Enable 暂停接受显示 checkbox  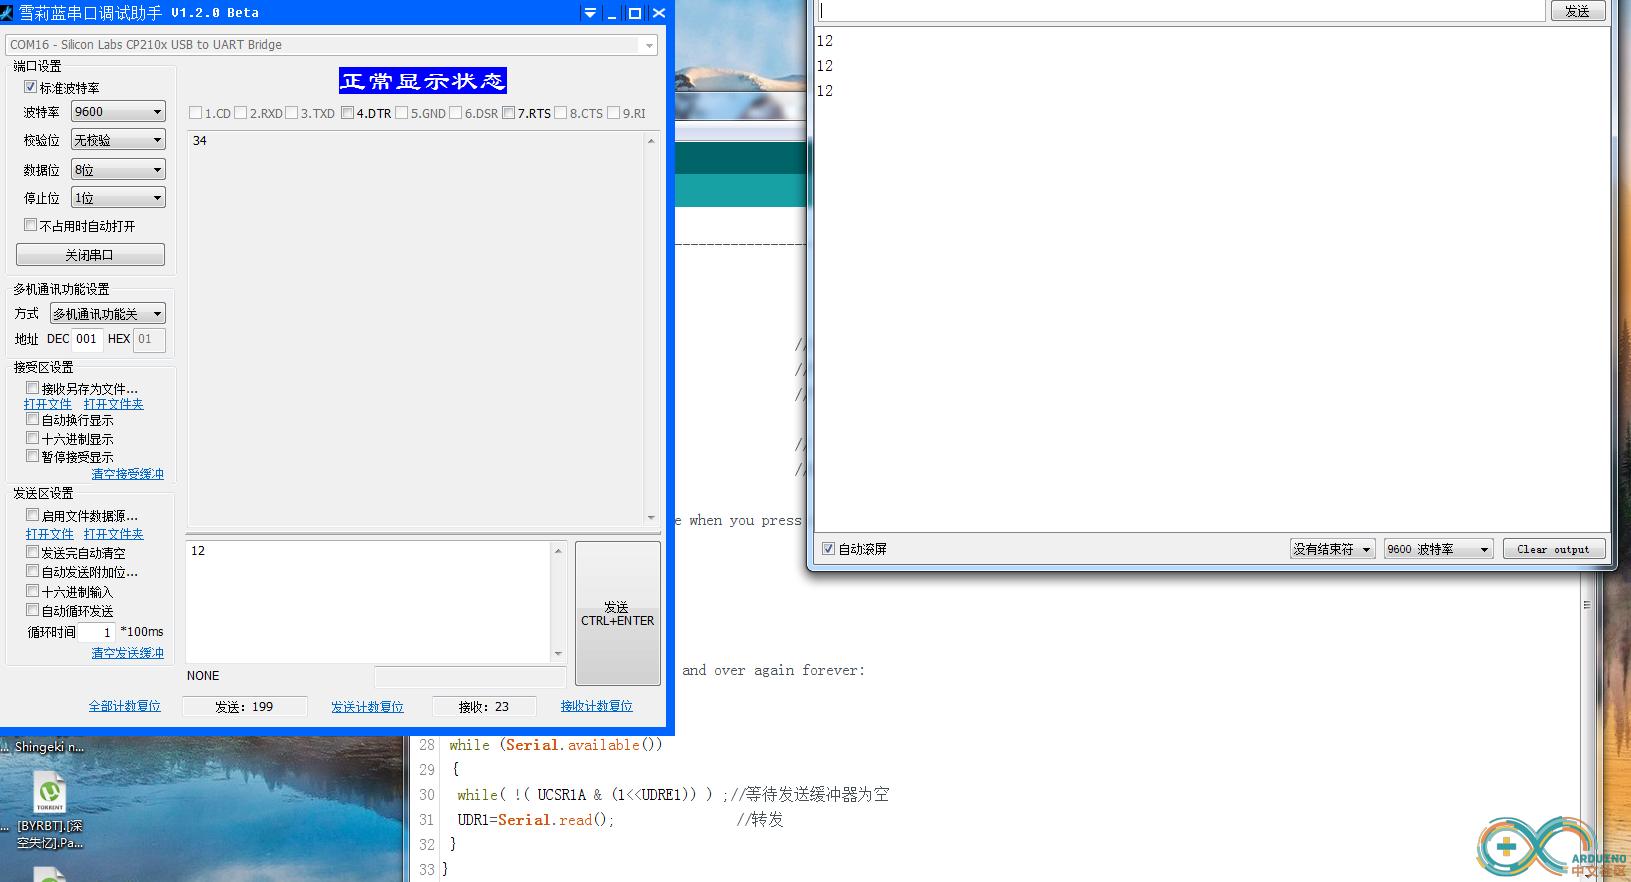(x=32, y=456)
